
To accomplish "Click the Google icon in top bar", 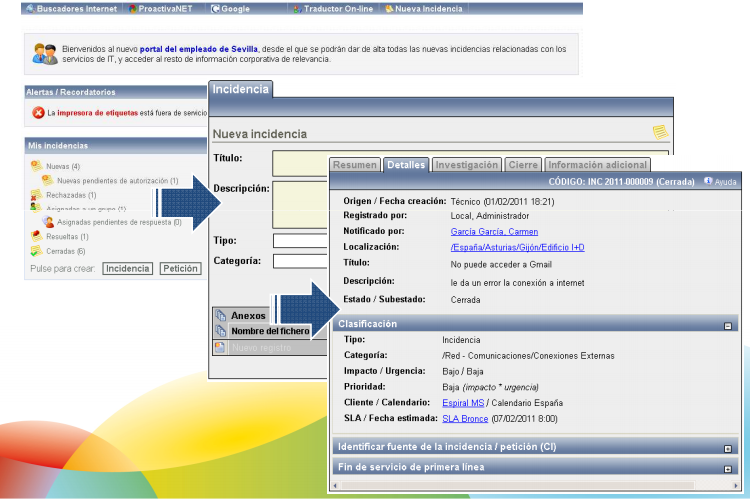I will point(215,9).
